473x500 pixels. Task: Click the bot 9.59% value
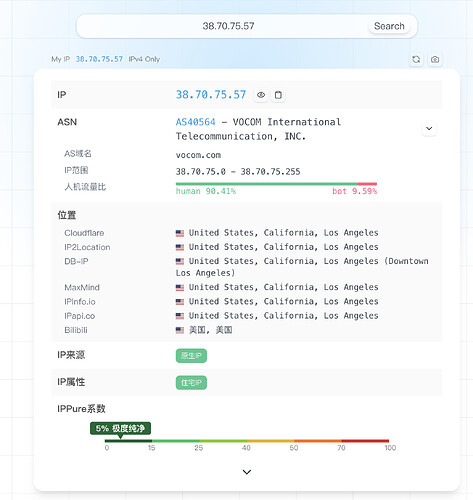pos(354,191)
